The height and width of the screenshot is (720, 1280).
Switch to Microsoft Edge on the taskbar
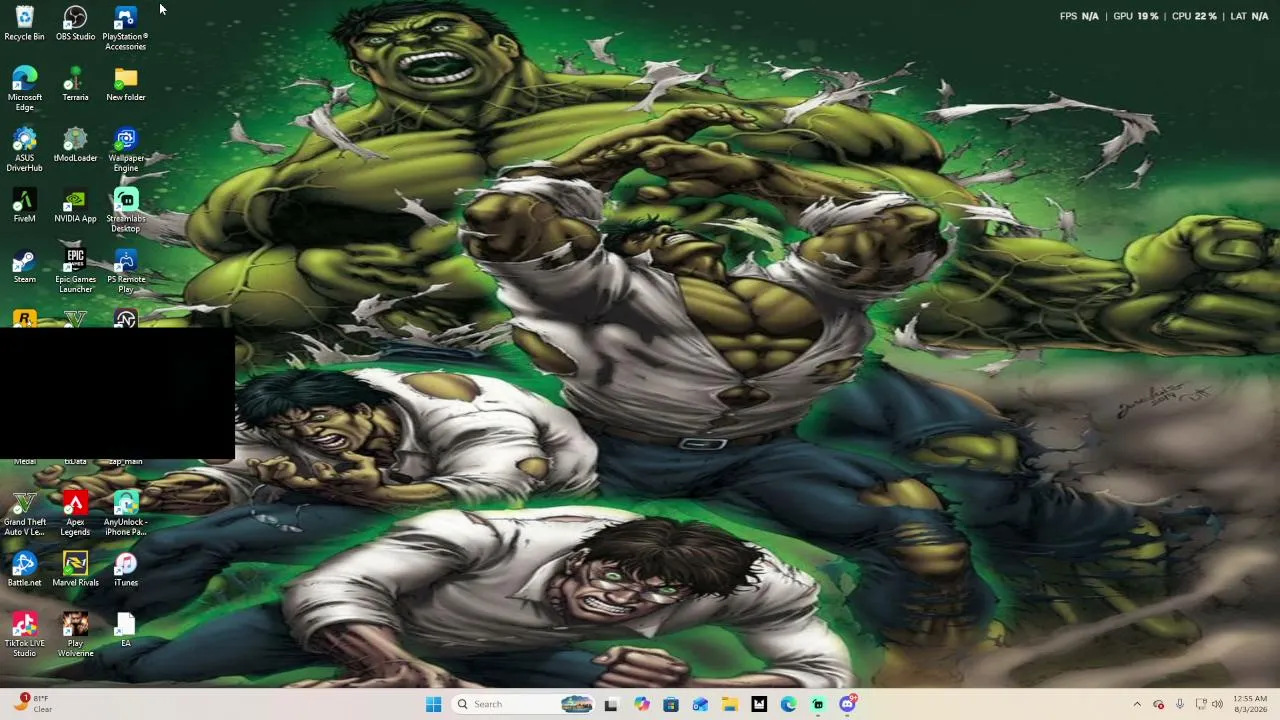pos(788,704)
